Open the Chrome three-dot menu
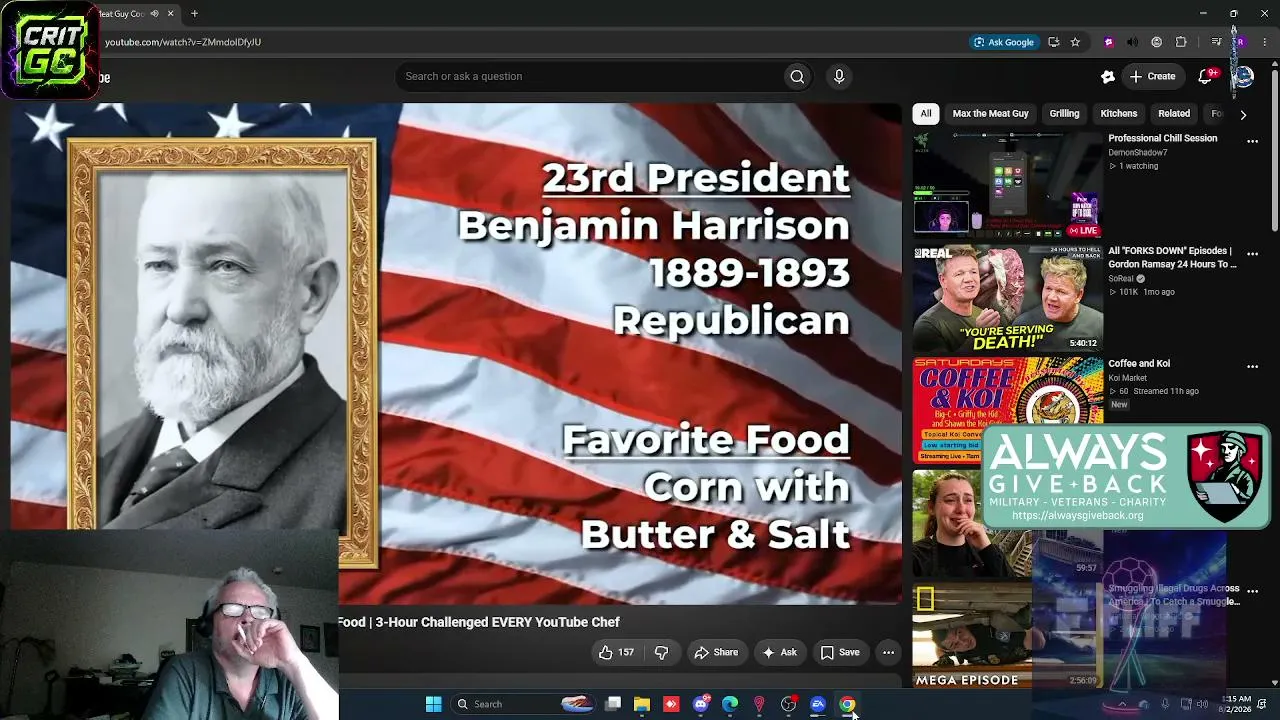Screen dimensions: 1280x720 click(1265, 42)
